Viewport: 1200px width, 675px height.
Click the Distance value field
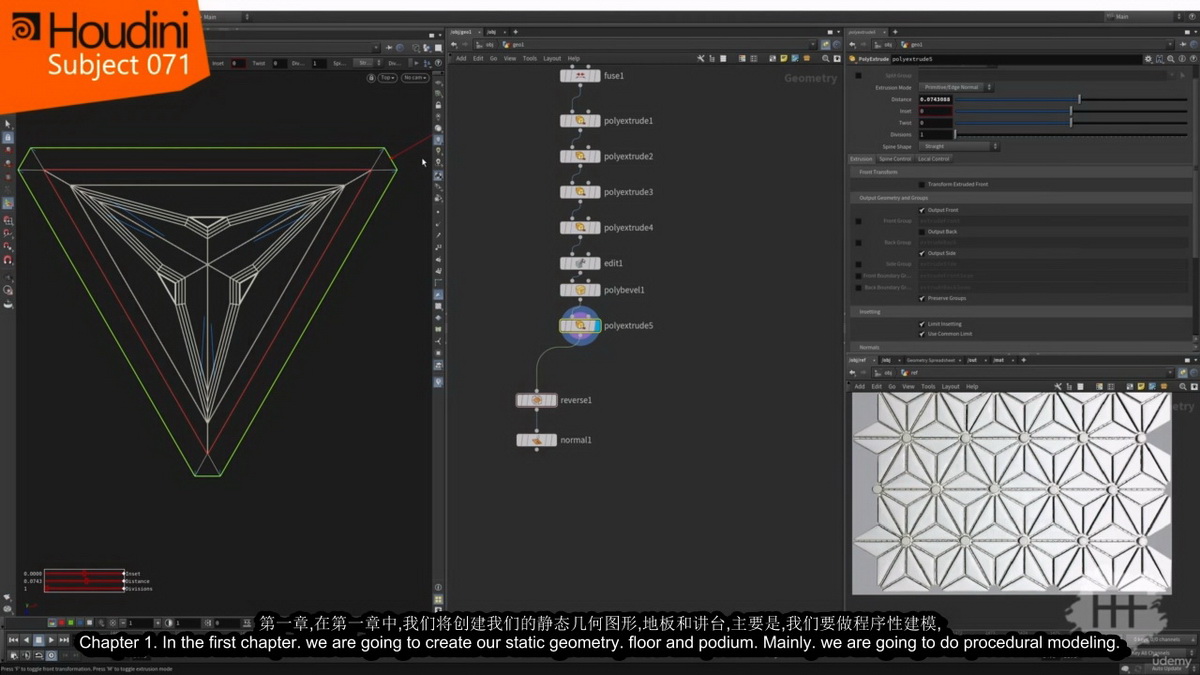(x=935, y=100)
